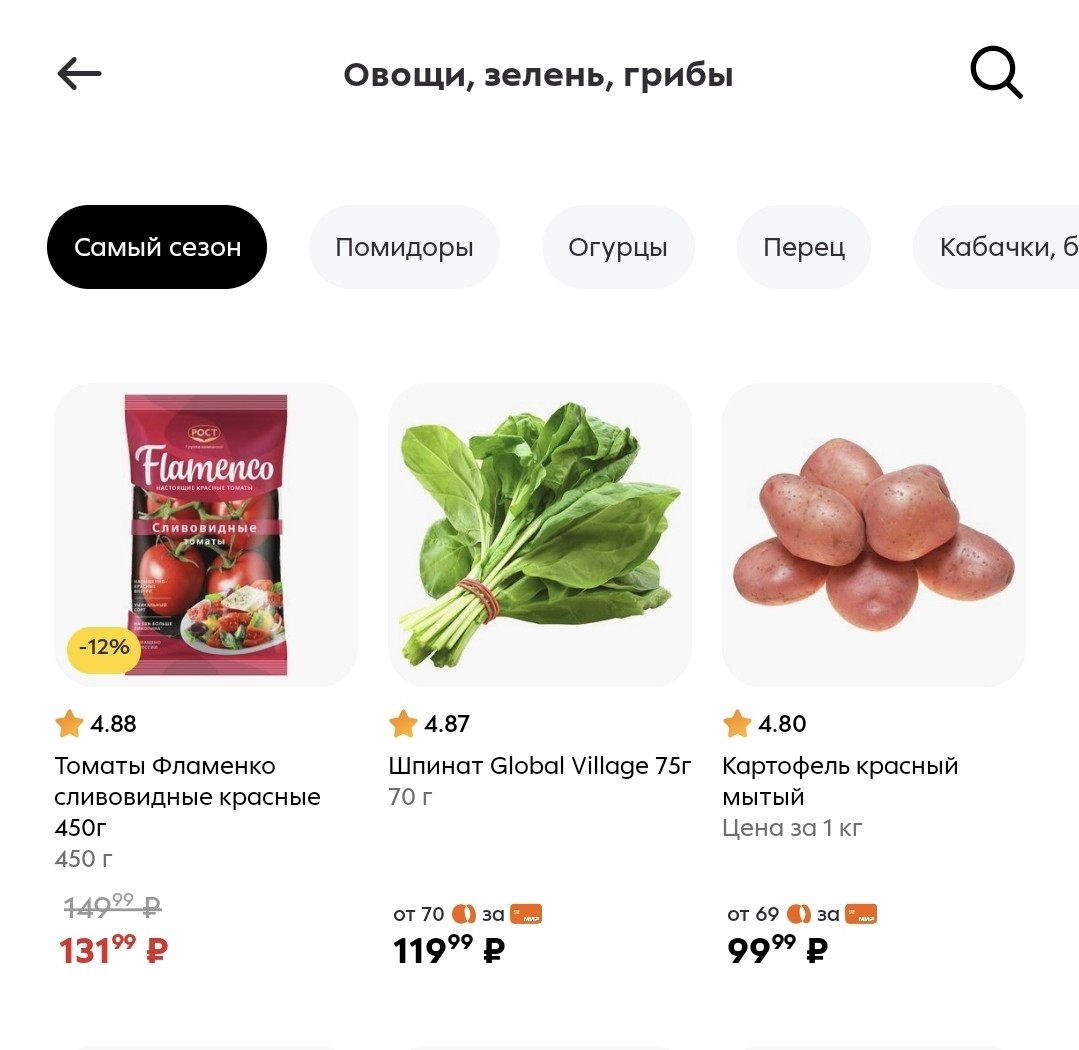1079x1050 pixels.
Task: Open the red potatoes product image
Action: pos(873,534)
